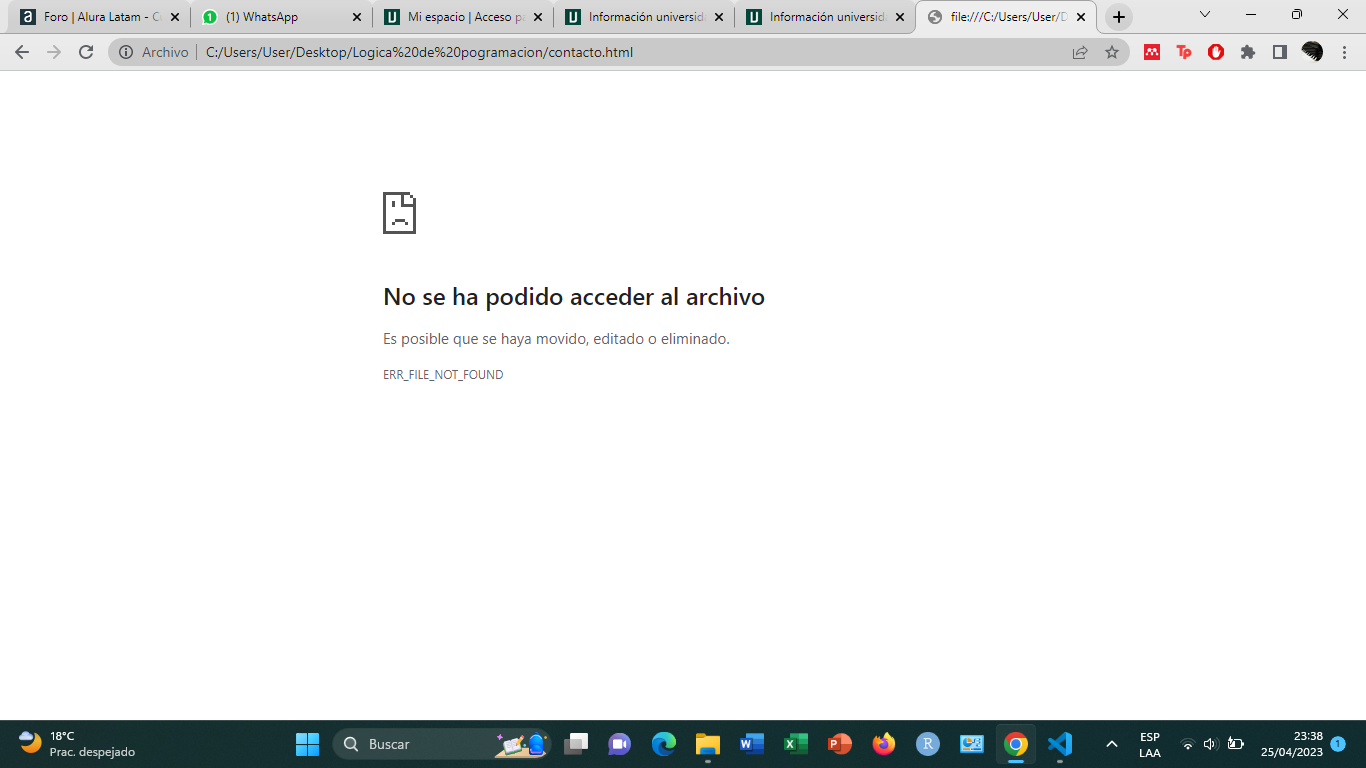Open the weather widget 18°C
Image resolution: width=1366 pixels, height=768 pixels.
pos(76,744)
